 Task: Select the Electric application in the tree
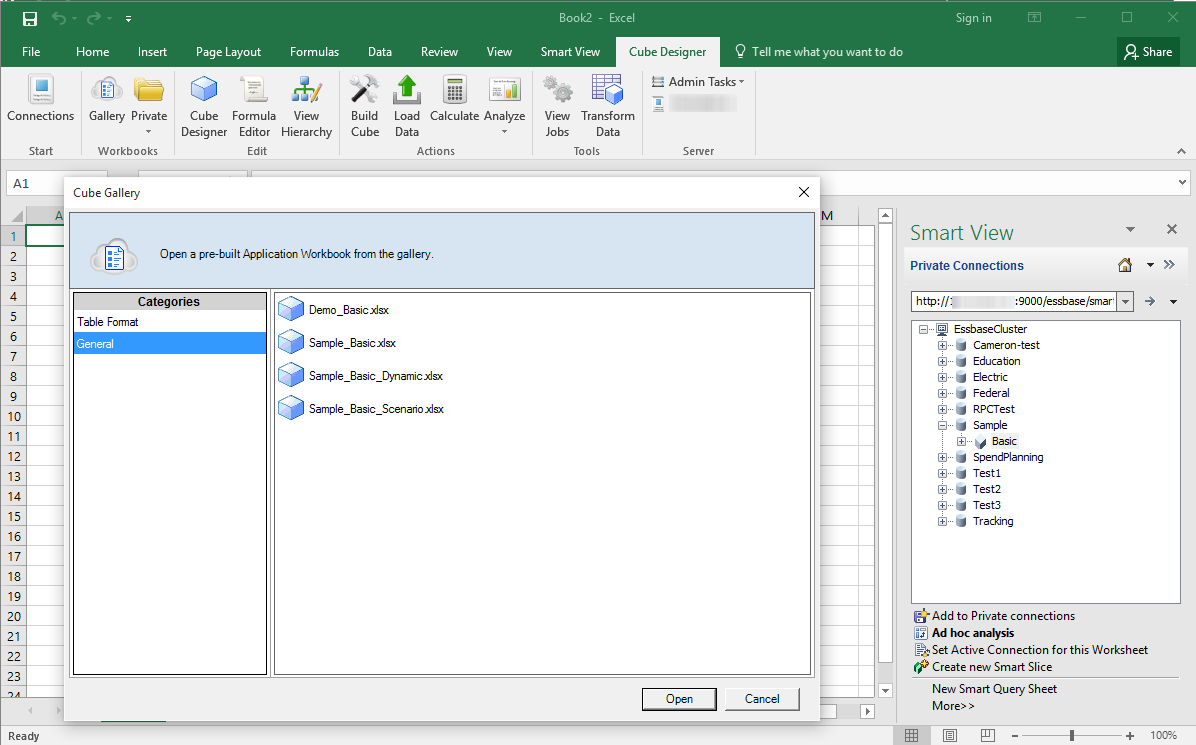pos(990,377)
